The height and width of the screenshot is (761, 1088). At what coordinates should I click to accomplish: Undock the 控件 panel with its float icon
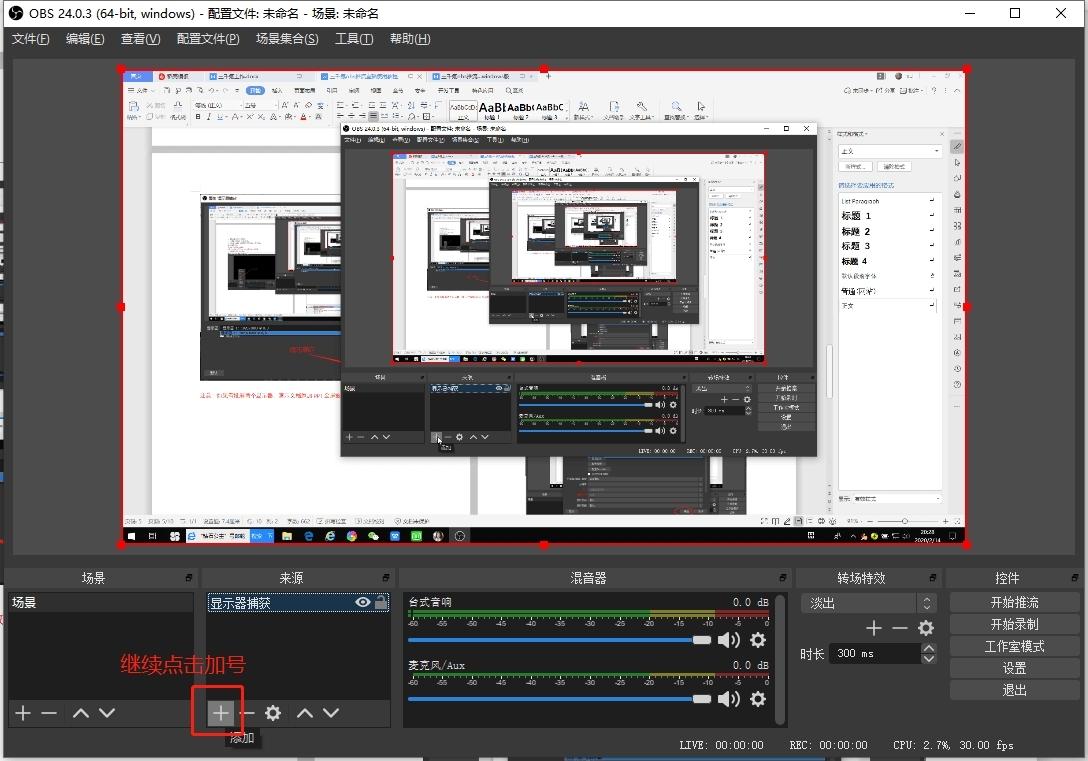(1075, 578)
